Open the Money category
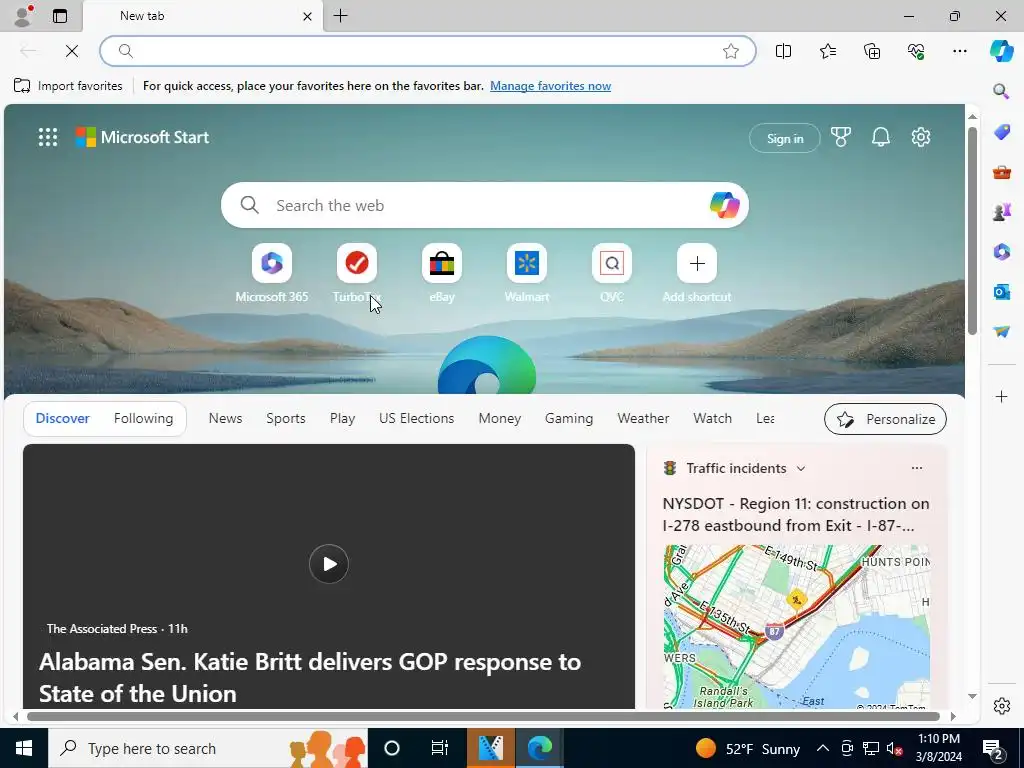The height and width of the screenshot is (768, 1024). (x=500, y=418)
